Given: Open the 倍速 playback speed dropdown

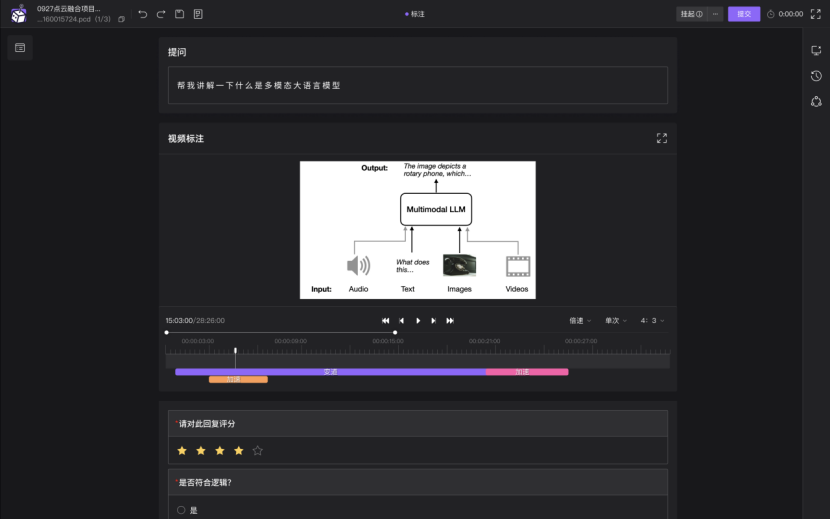Looking at the screenshot, I should coord(580,320).
